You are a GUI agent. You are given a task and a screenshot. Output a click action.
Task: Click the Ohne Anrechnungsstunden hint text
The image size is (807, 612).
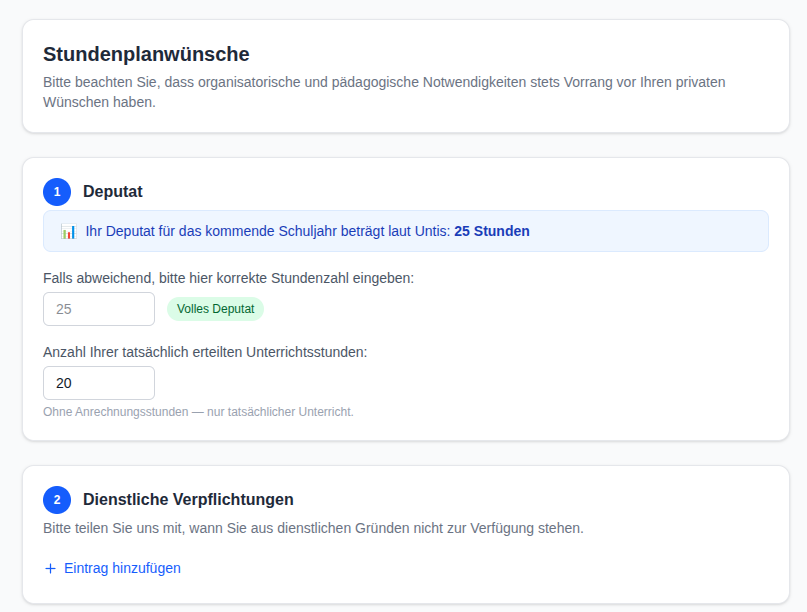coord(197,411)
